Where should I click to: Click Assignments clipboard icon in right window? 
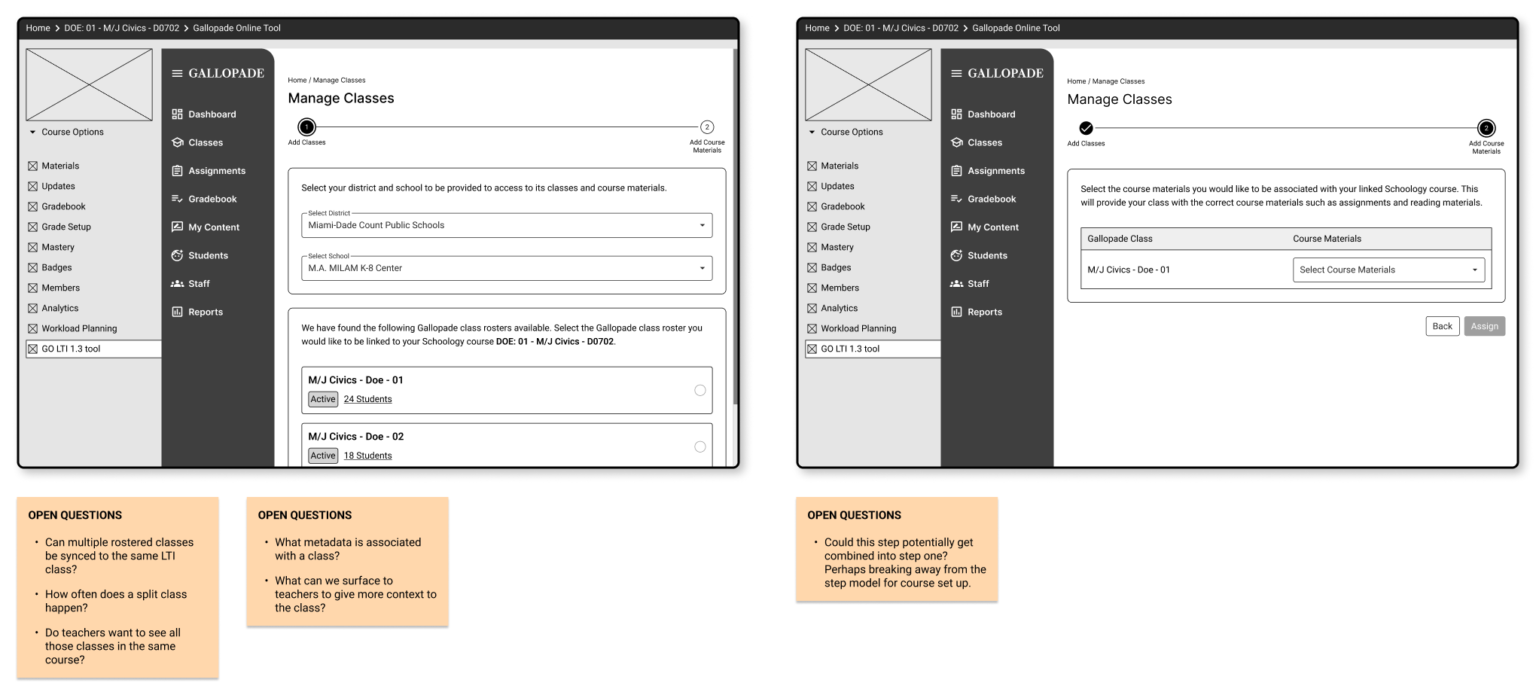pos(956,171)
